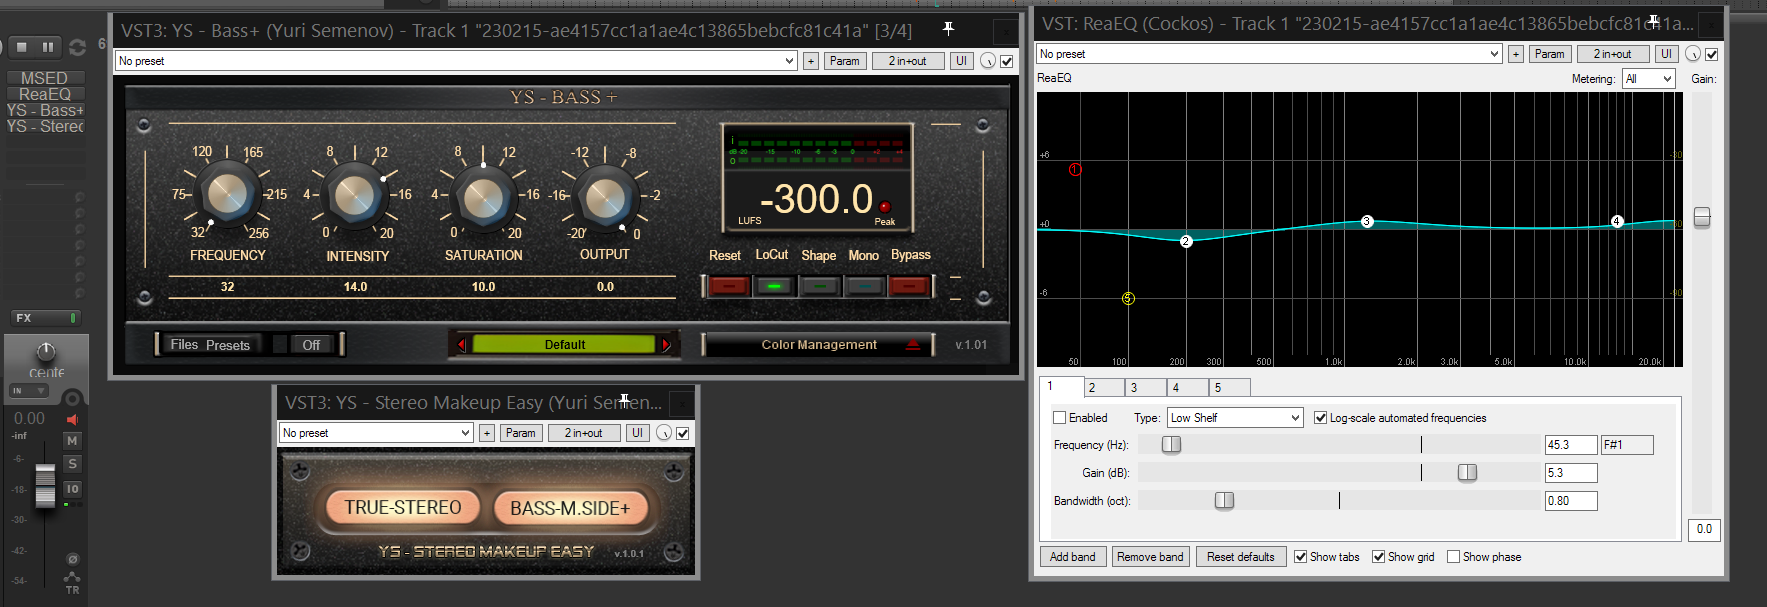Expand the Color Management panel
Screen dimensions: 1767x607
pyautogui.click(x=819, y=345)
